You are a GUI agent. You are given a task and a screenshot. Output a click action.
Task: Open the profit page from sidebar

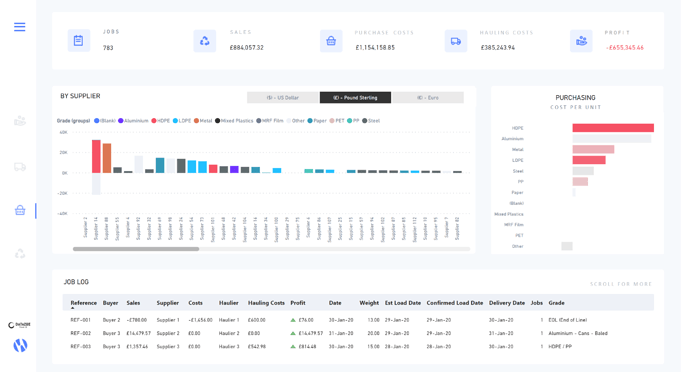point(20,121)
